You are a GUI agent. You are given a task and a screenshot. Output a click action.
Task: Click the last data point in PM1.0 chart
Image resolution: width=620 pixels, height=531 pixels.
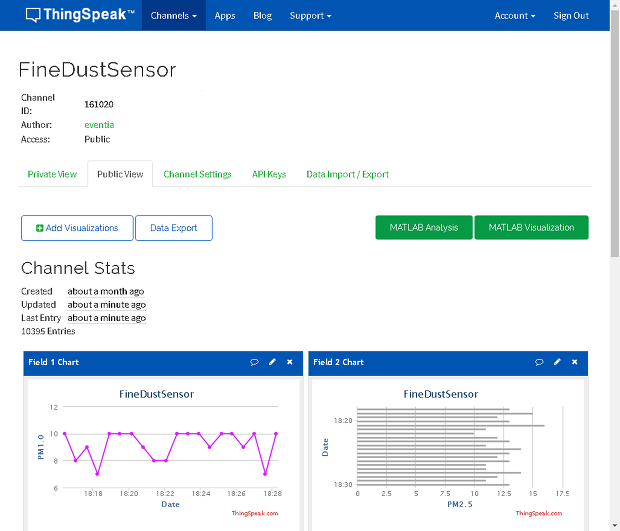tap(276, 434)
